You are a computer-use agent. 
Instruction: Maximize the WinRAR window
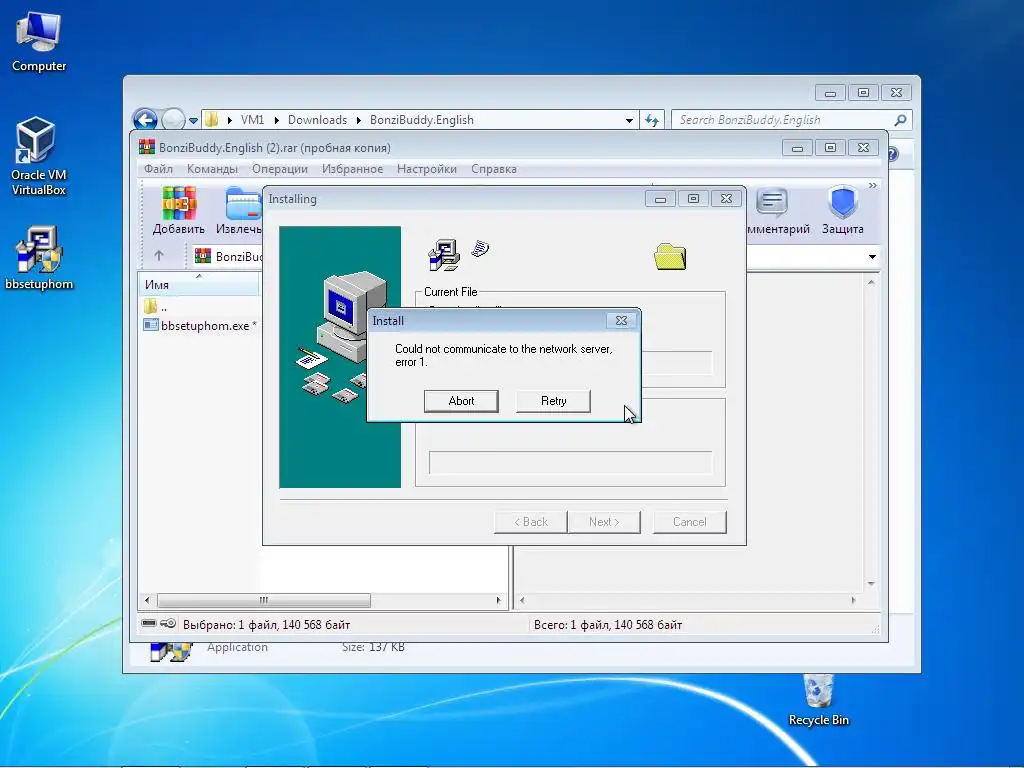click(830, 148)
